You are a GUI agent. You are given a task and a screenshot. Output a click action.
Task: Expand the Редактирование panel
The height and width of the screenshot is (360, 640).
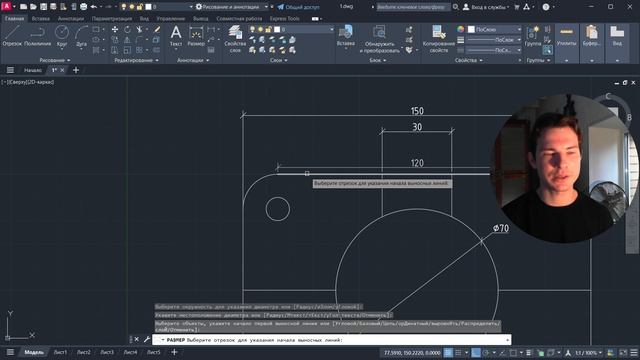point(136,60)
